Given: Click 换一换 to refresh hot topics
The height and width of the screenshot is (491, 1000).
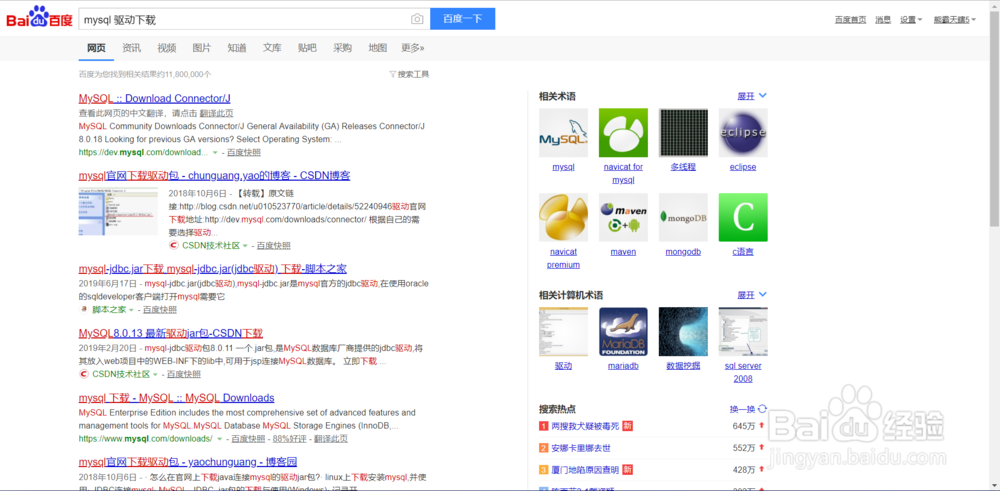Looking at the screenshot, I should point(742,409).
